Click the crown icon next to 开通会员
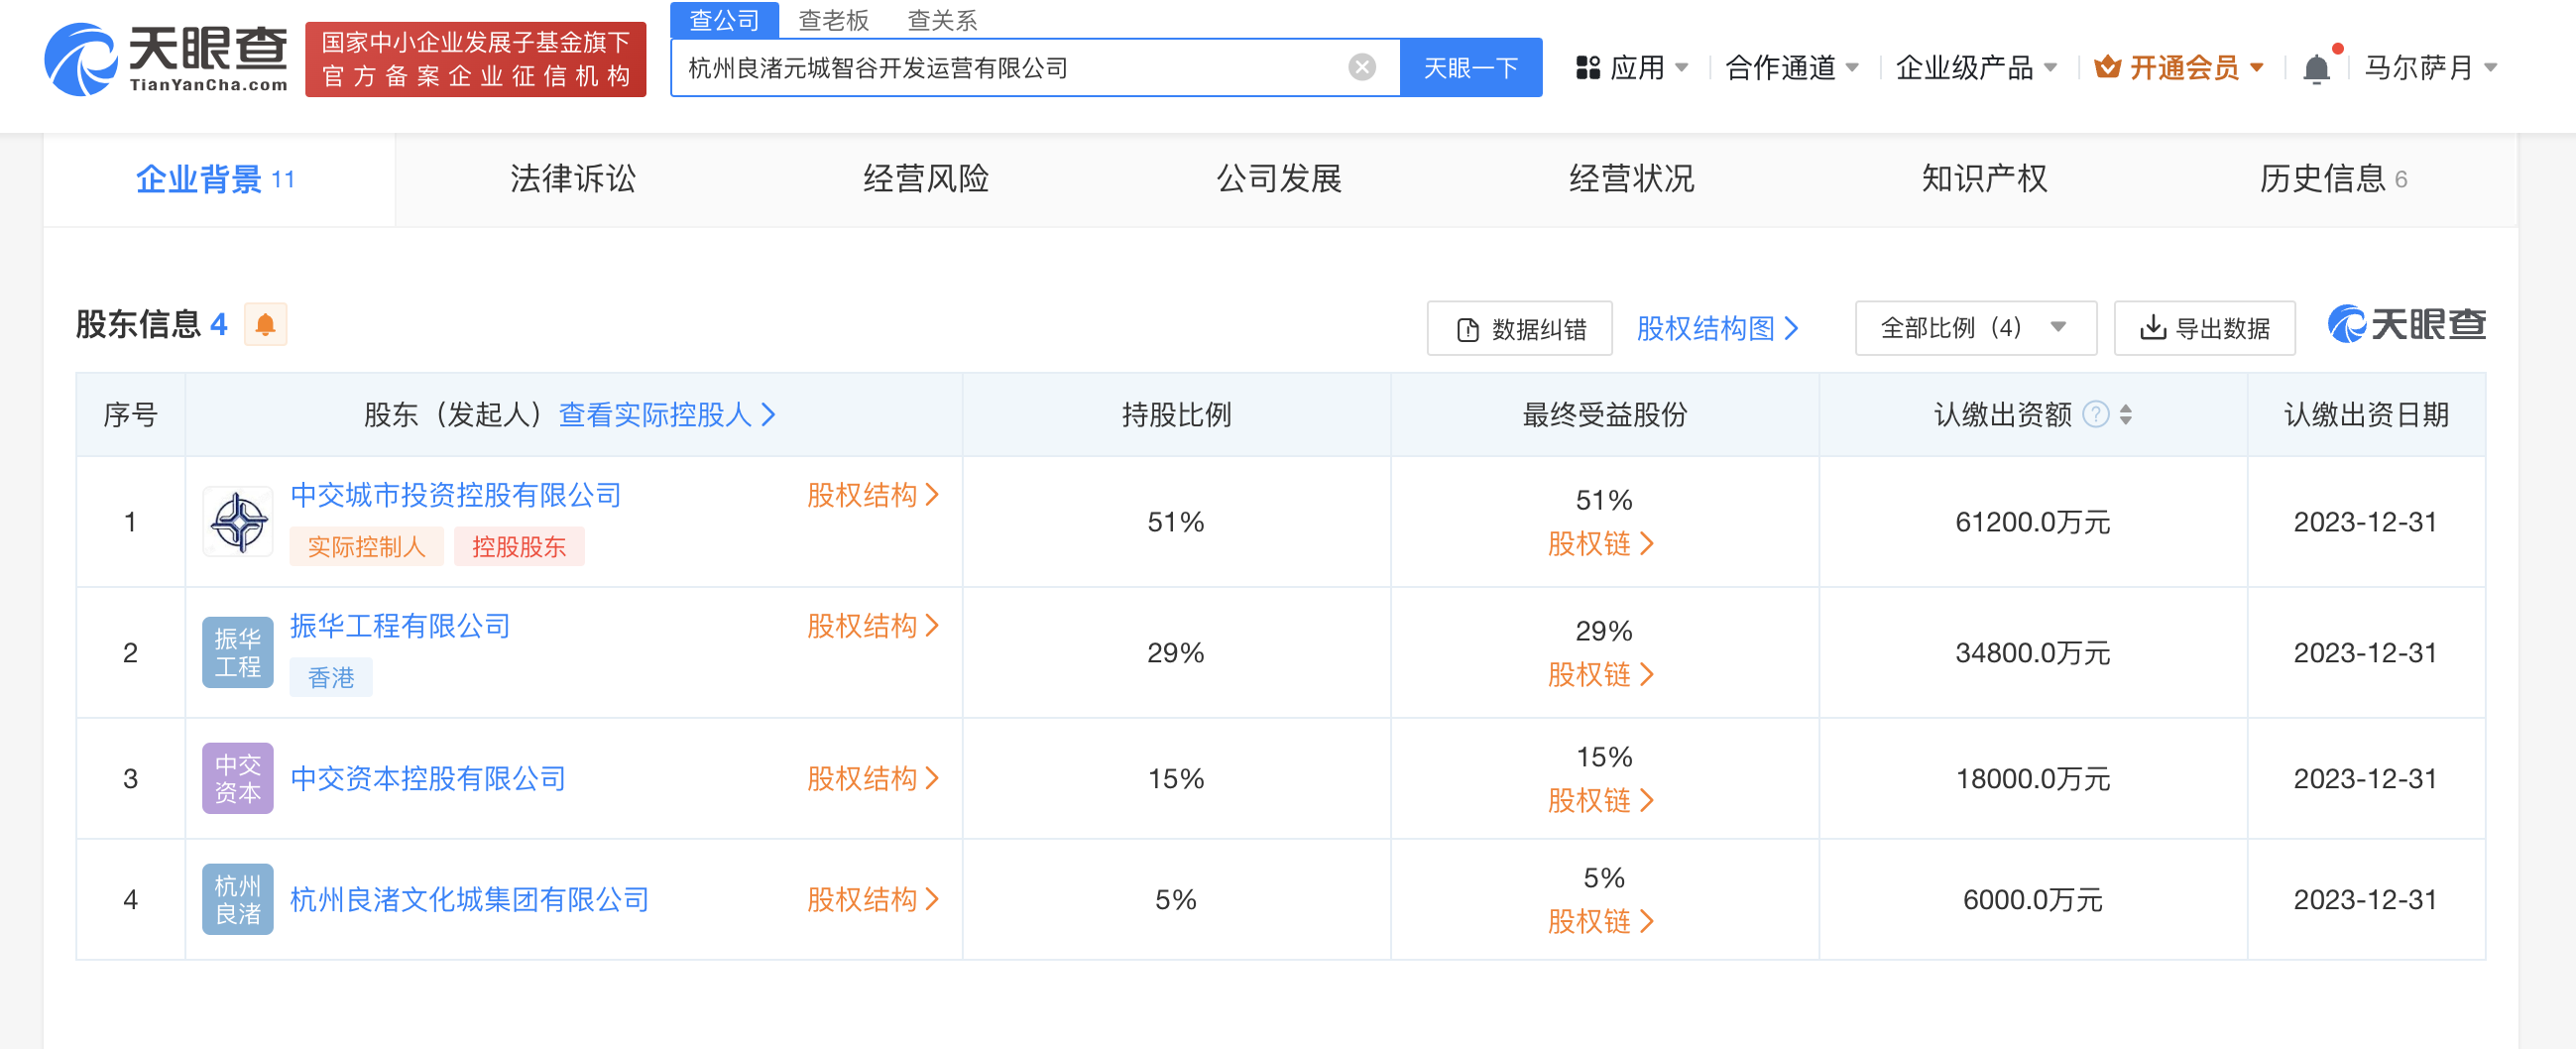Image resolution: width=2576 pixels, height=1049 pixels. coord(2107,66)
